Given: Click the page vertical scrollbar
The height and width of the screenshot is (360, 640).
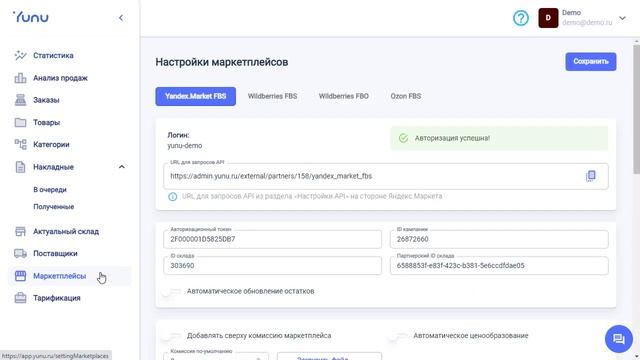Looking at the screenshot, I should [636, 108].
